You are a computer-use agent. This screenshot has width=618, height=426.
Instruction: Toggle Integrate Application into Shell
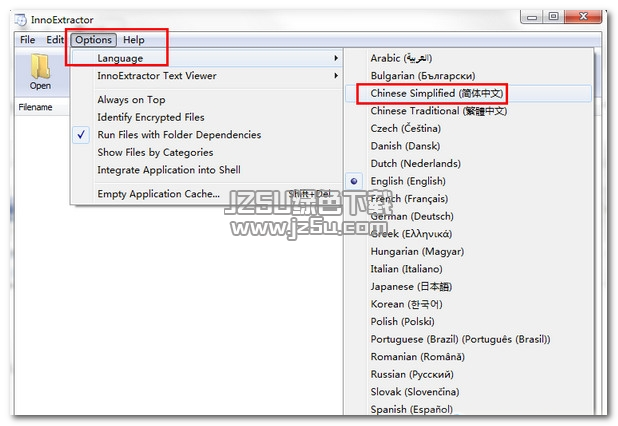206,170
